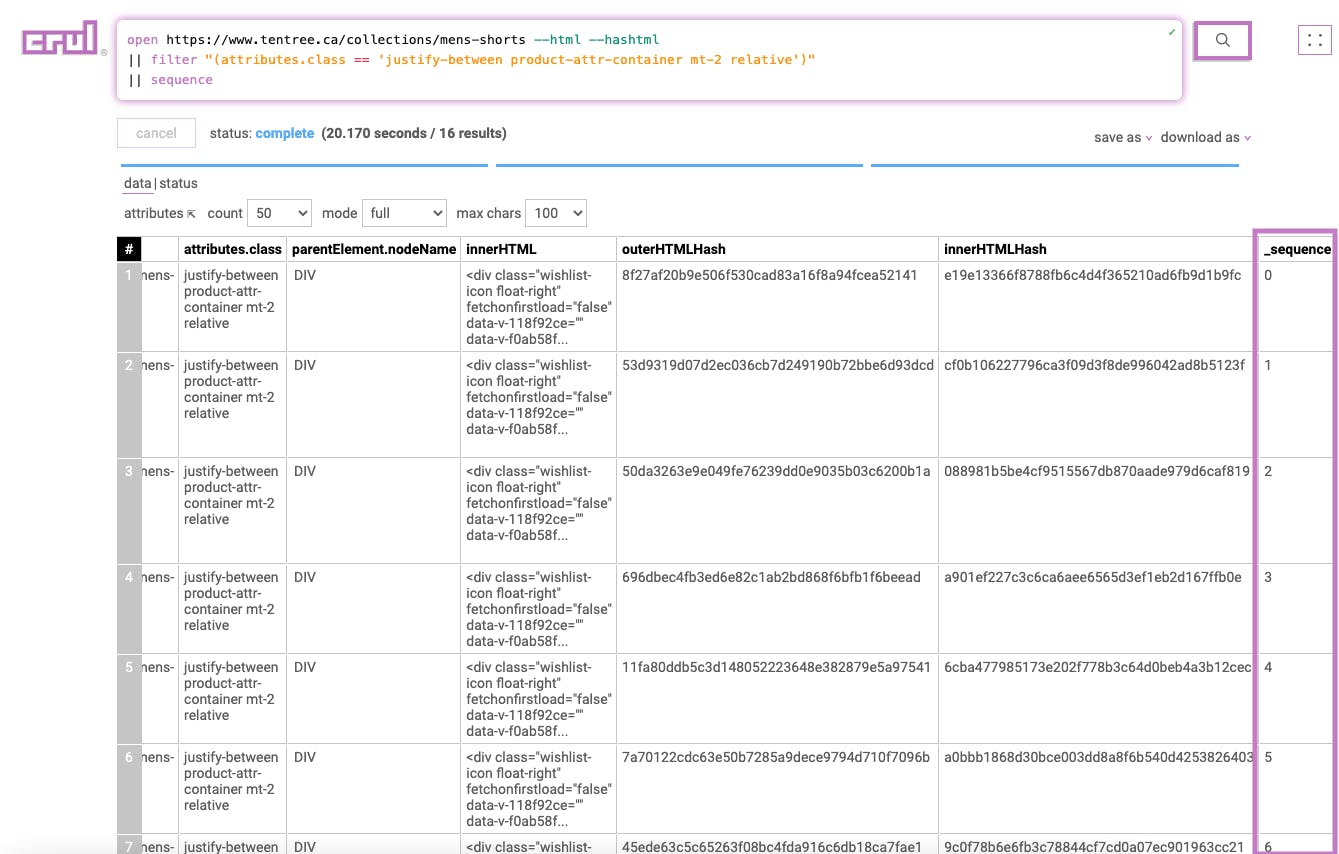Click the attributes label
Image resolution: width=1339 pixels, height=854 pixels.
[x=153, y=213]
